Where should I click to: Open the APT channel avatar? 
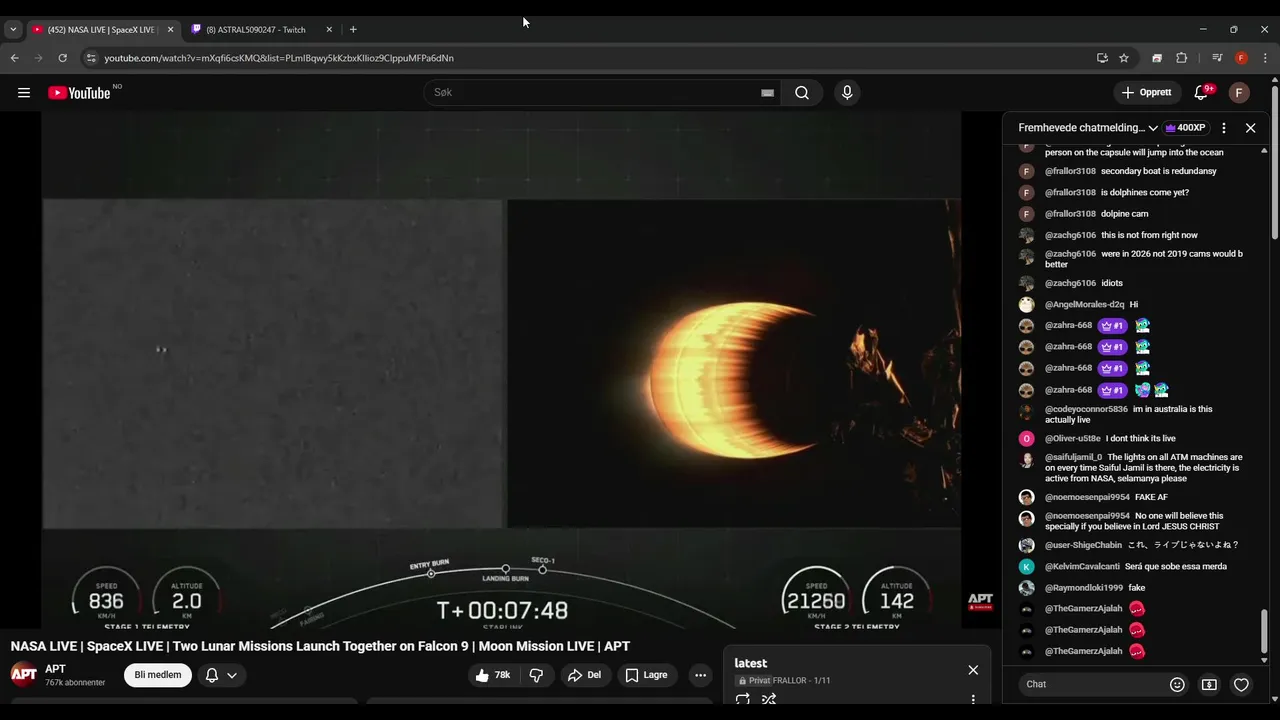pos(24,674)
